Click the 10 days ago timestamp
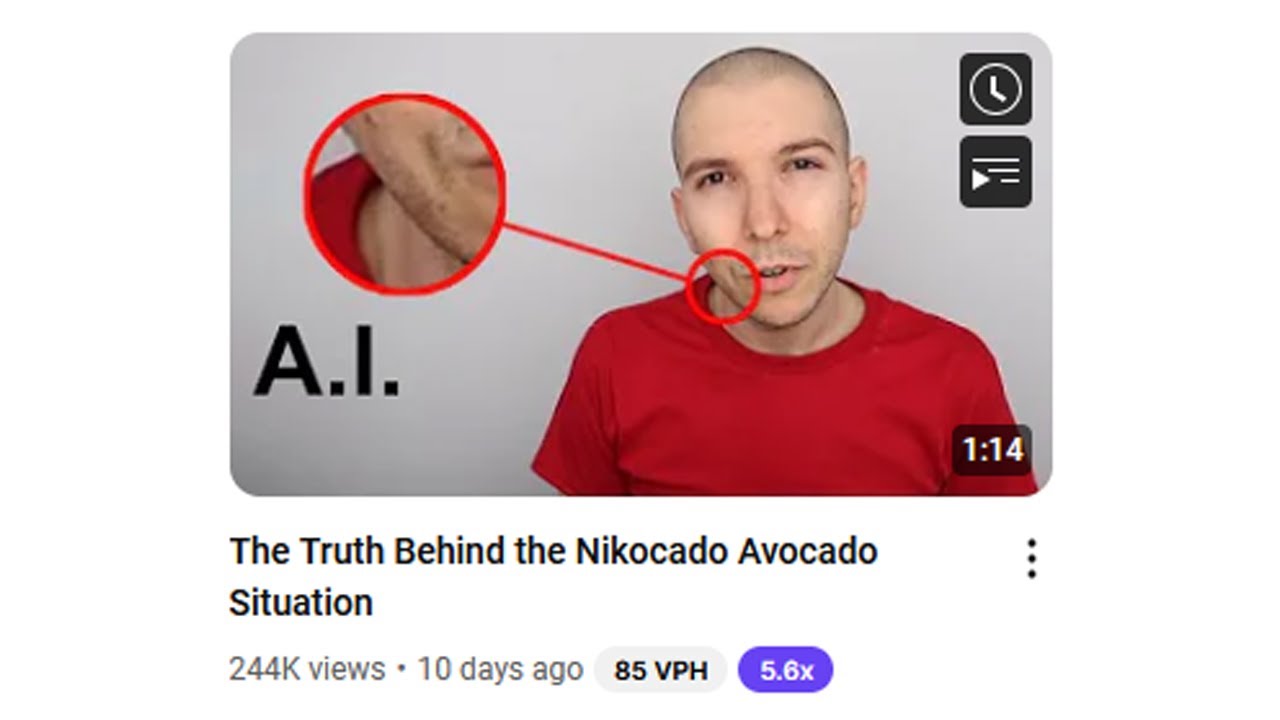 [500, 668]
